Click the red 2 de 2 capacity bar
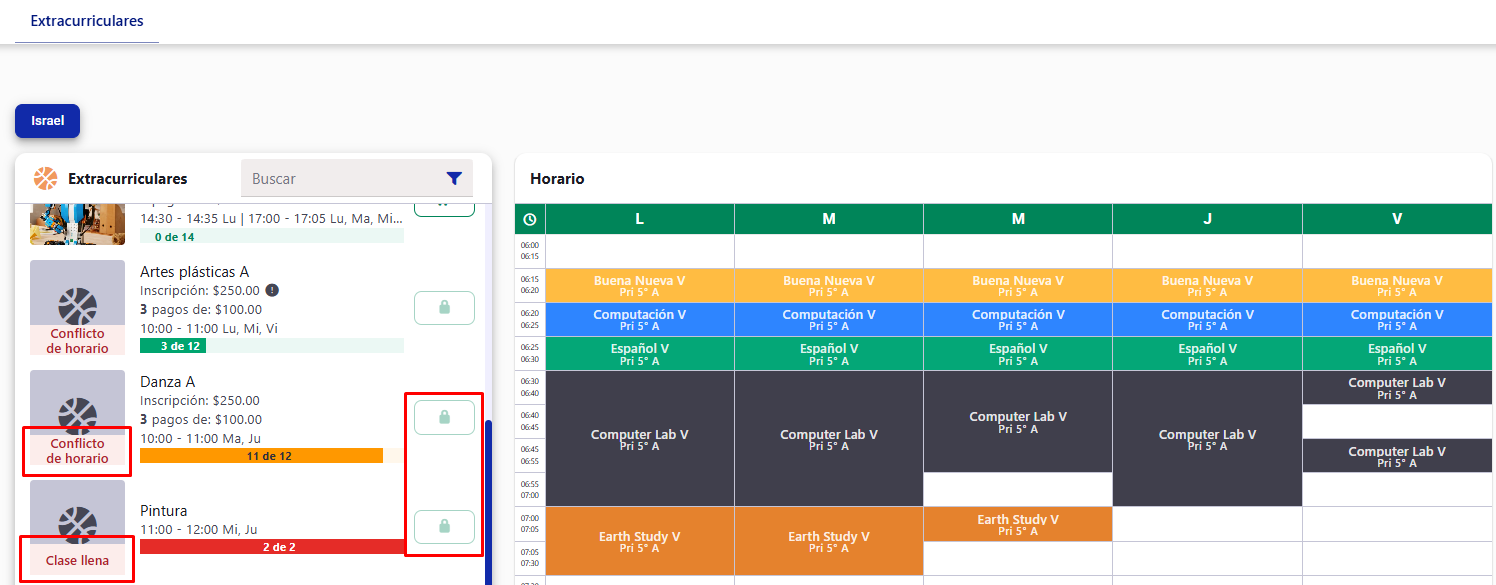The width and height of the screenshot is (1496, 585). coord(272,547)
